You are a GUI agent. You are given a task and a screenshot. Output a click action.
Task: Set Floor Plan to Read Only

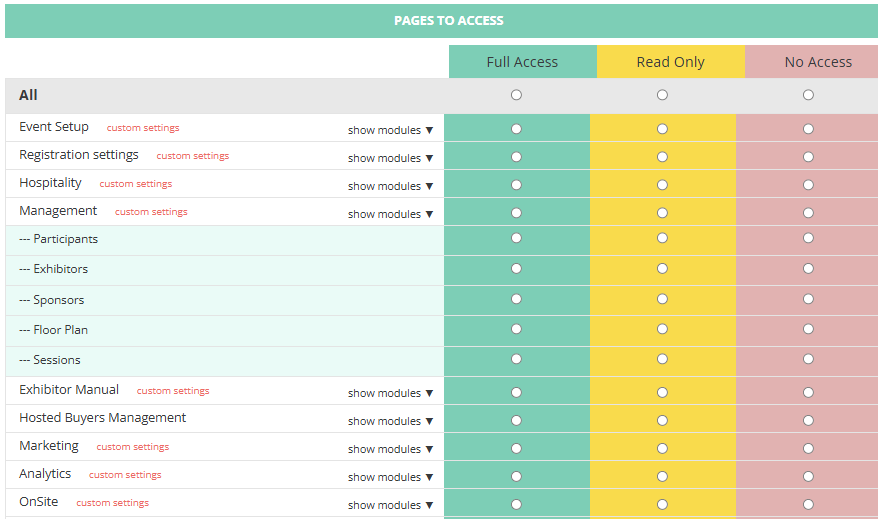pos(662,328)
